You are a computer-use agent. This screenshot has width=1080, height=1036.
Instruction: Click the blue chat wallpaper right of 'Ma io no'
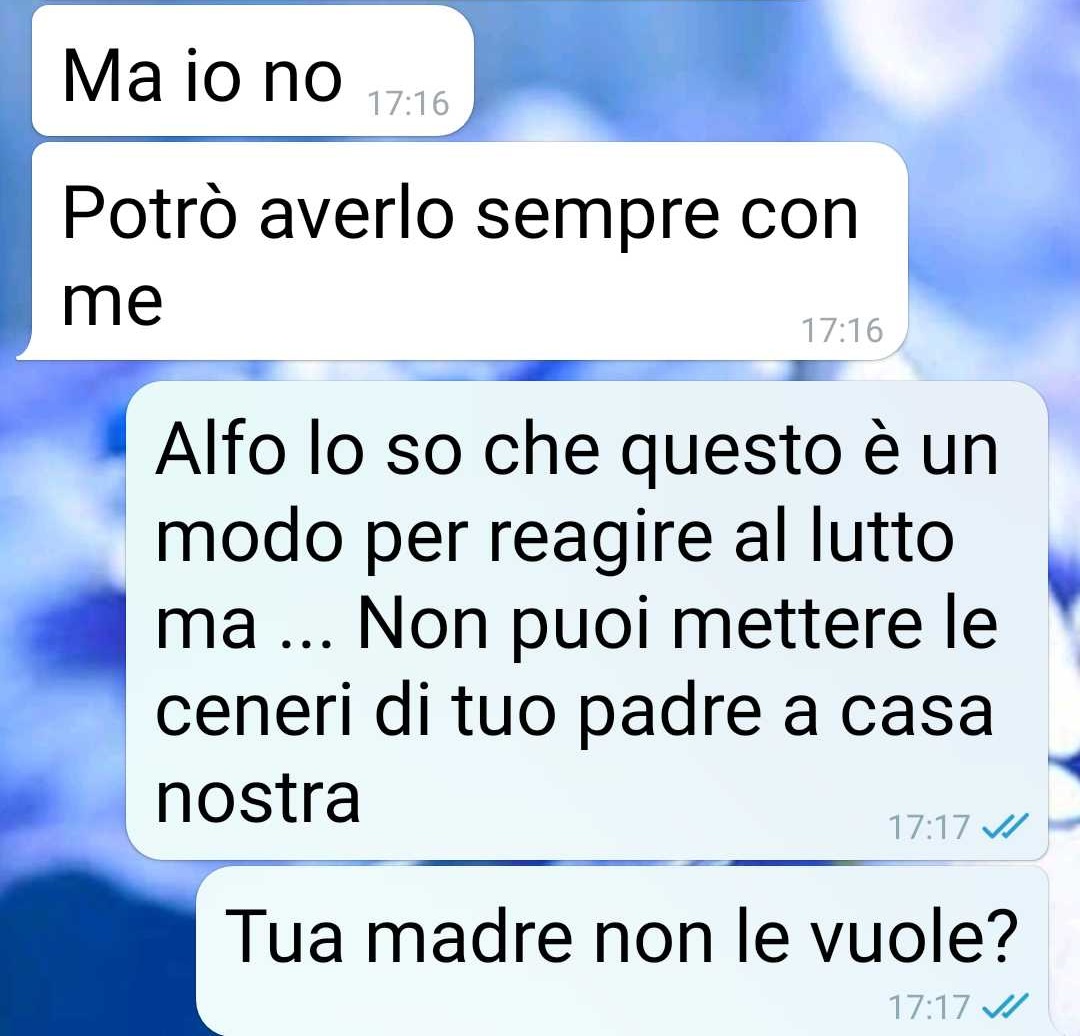tap(758, 69)
